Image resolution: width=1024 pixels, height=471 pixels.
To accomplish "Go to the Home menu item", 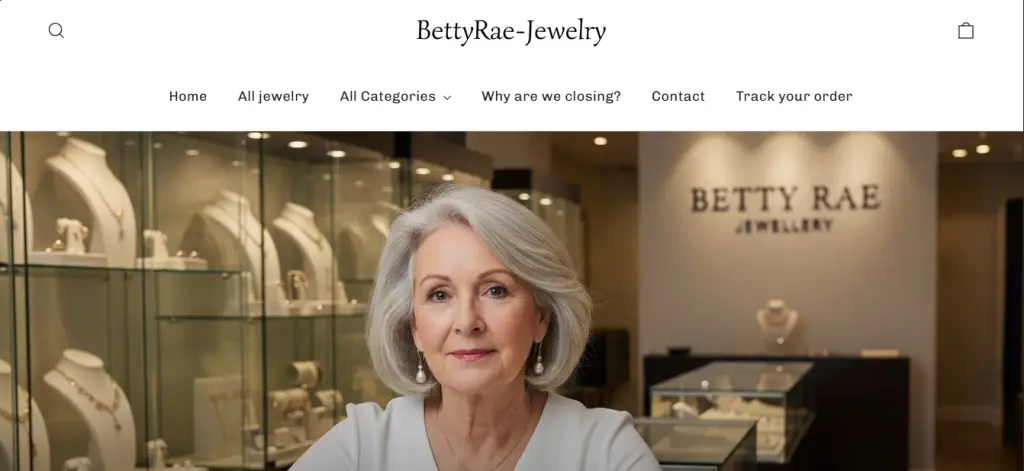I will coord(188,97).
